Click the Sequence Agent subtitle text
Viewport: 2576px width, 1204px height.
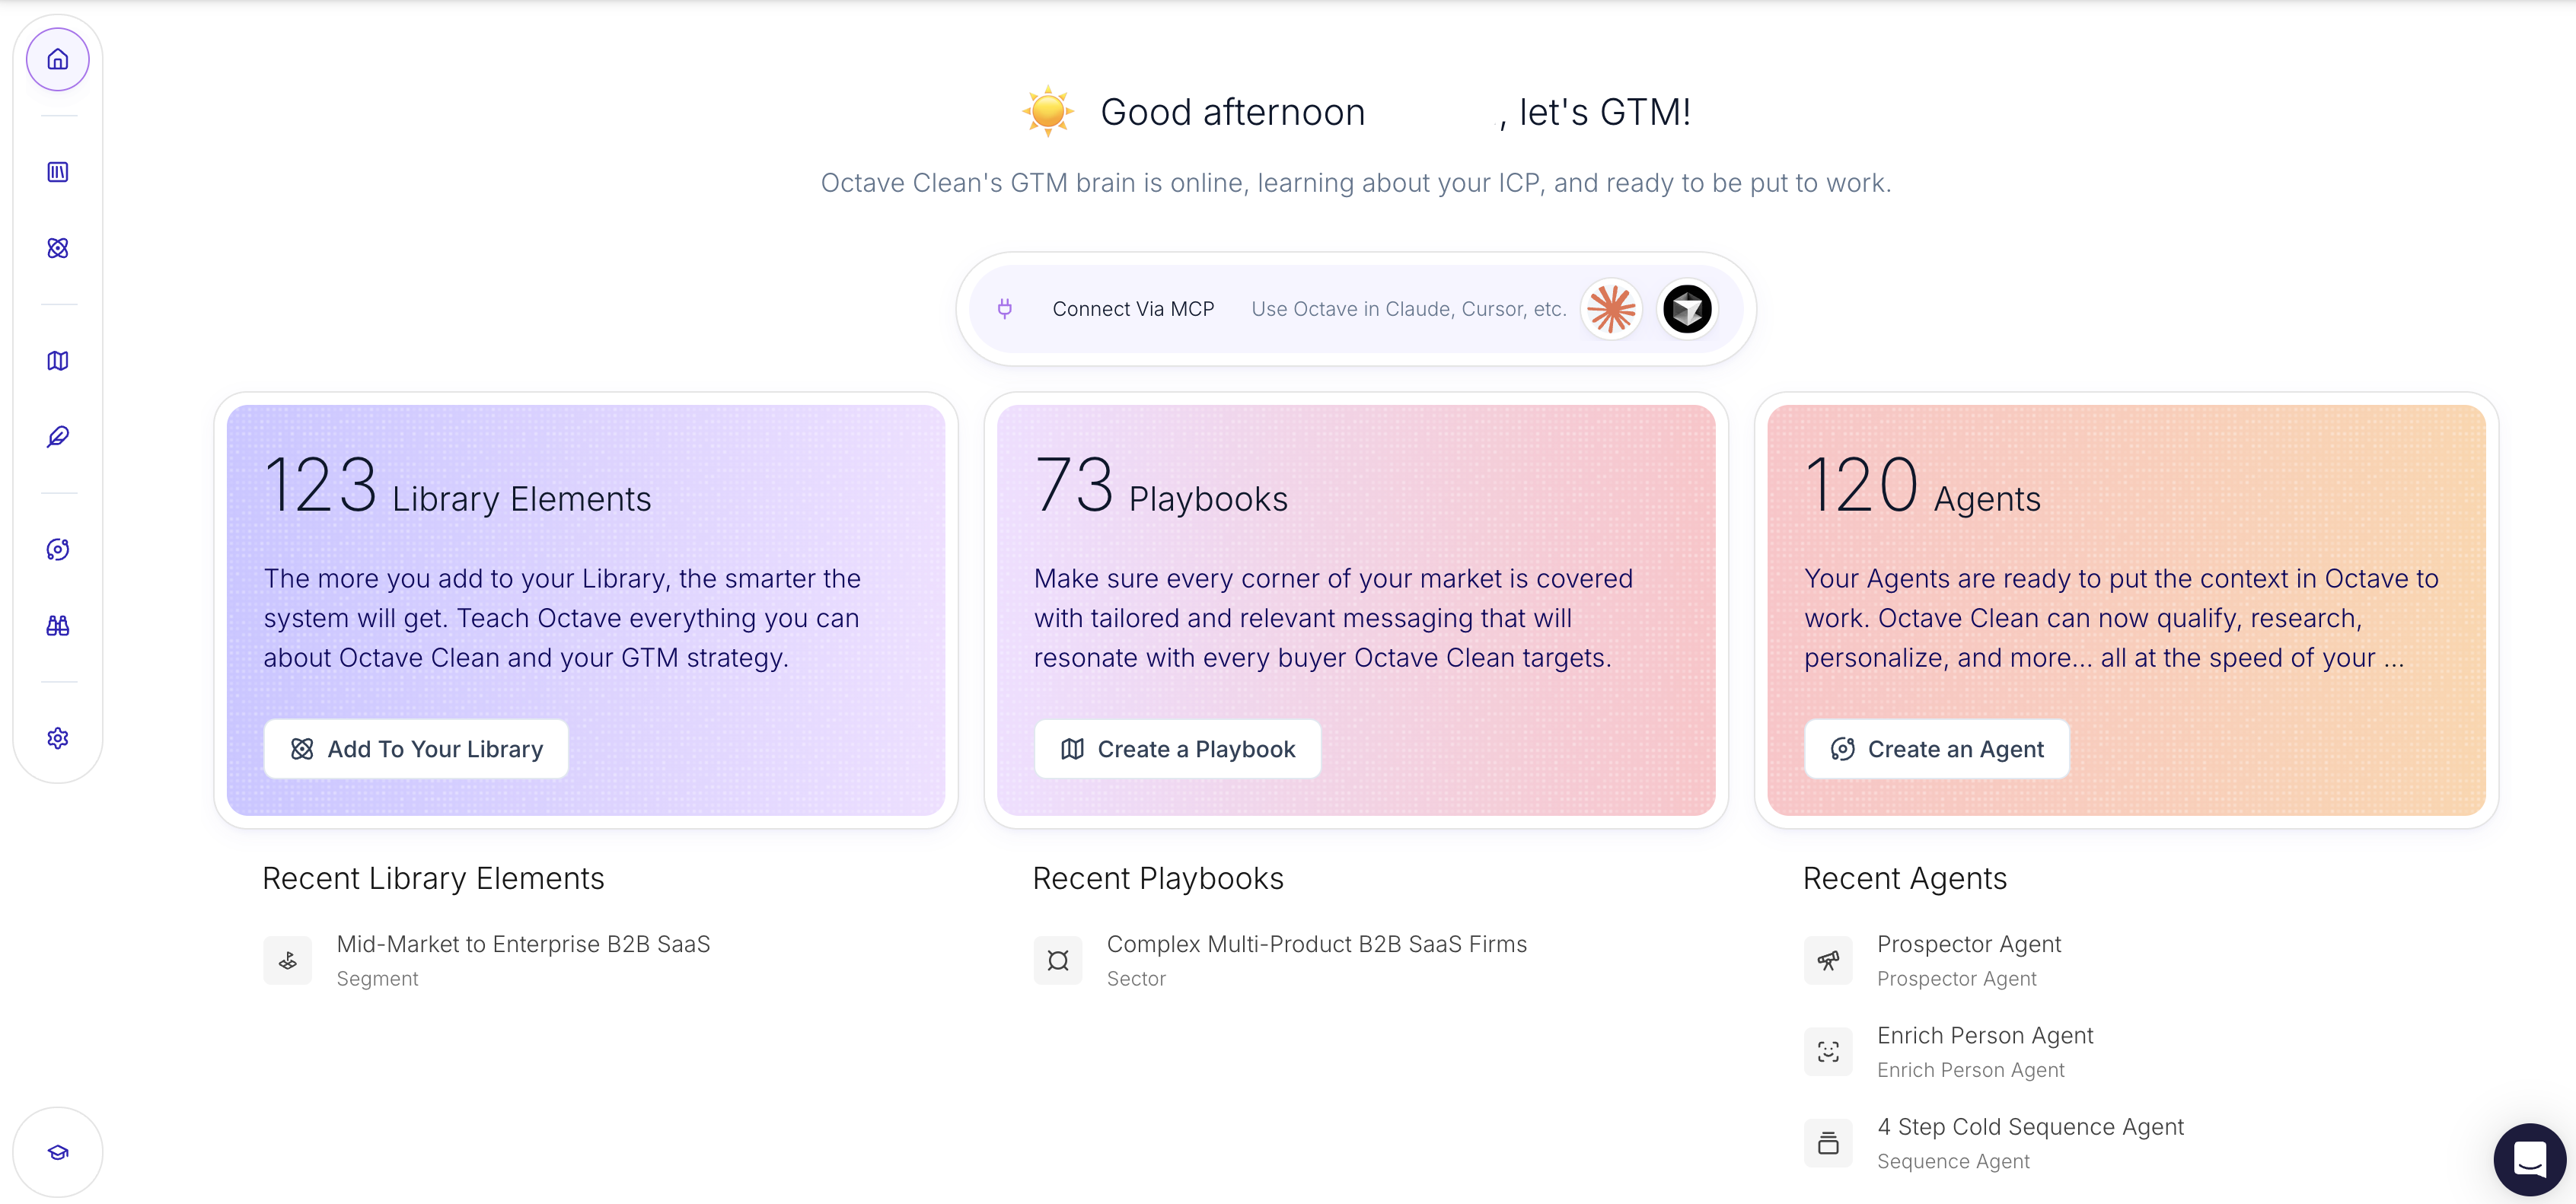1953,1162
